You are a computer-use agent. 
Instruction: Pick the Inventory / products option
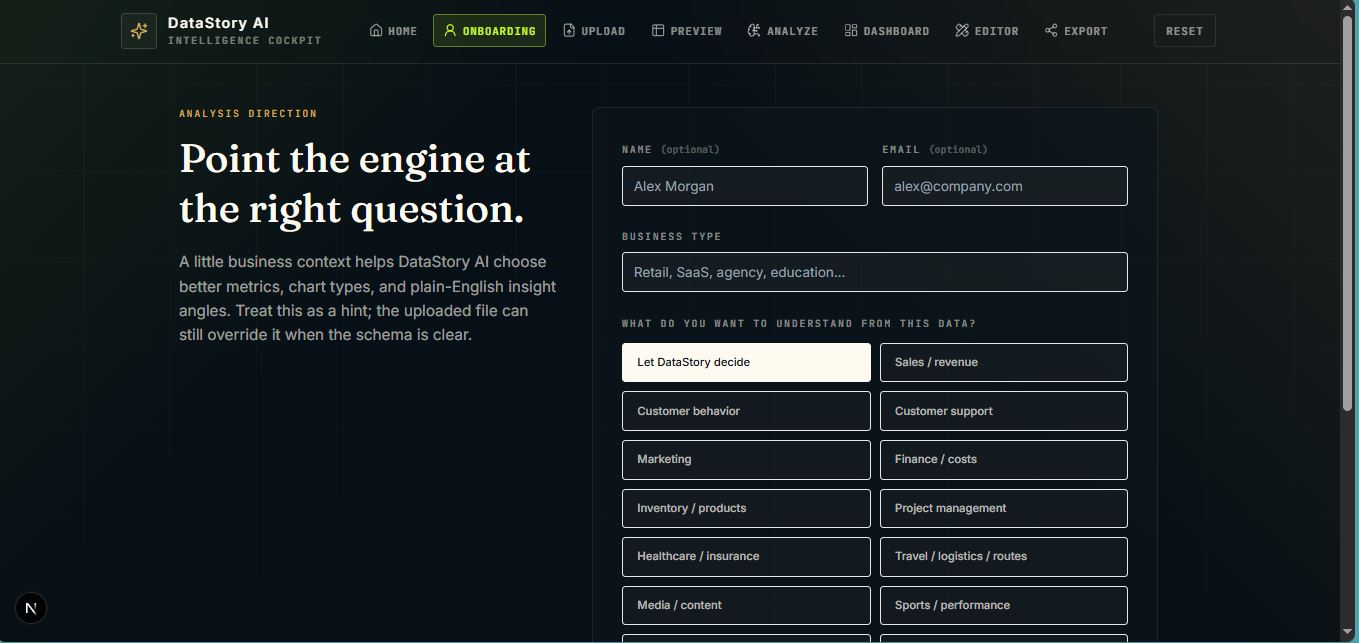tap(746, 508)
